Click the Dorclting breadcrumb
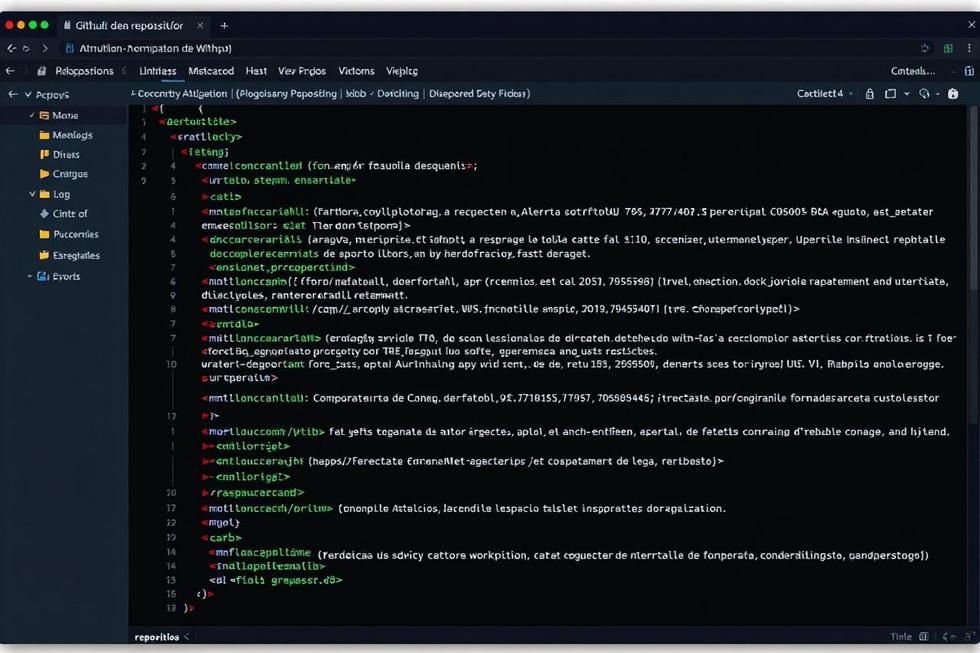 tap(398, 94)
